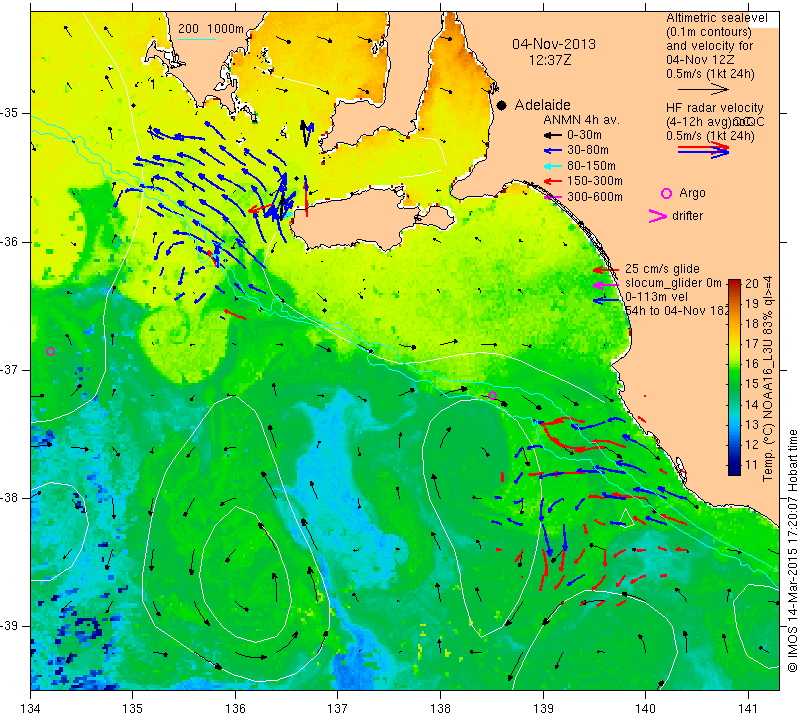The height and width of the screenshot is (720, 800).
Task: Click the longitude axis label 141
Action: point(748,709)
